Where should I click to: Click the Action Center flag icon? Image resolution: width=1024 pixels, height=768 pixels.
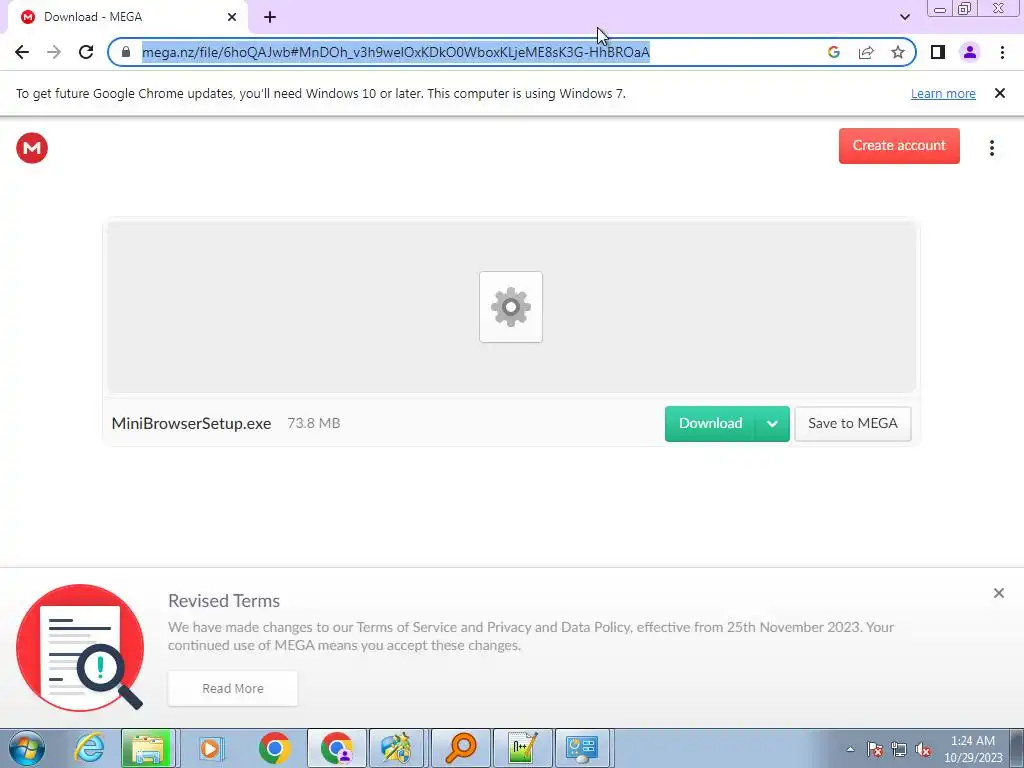(x=875, y=750)
